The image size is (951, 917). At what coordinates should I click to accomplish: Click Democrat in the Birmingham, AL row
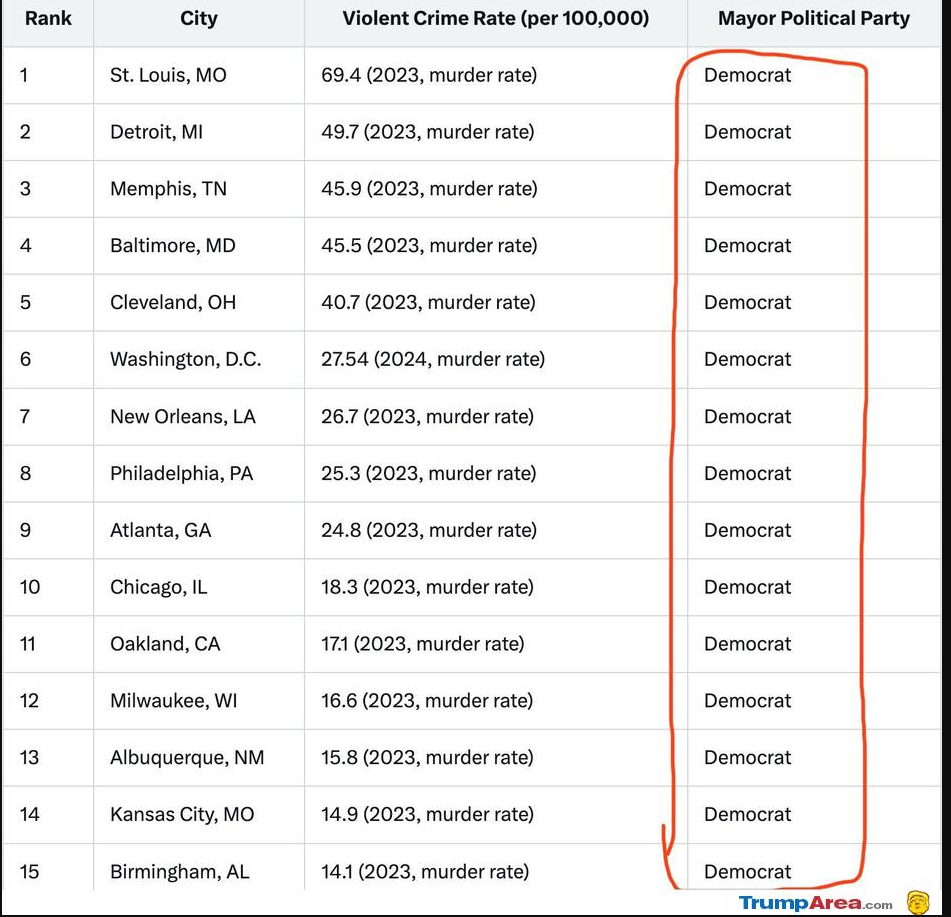coord(747,872)
